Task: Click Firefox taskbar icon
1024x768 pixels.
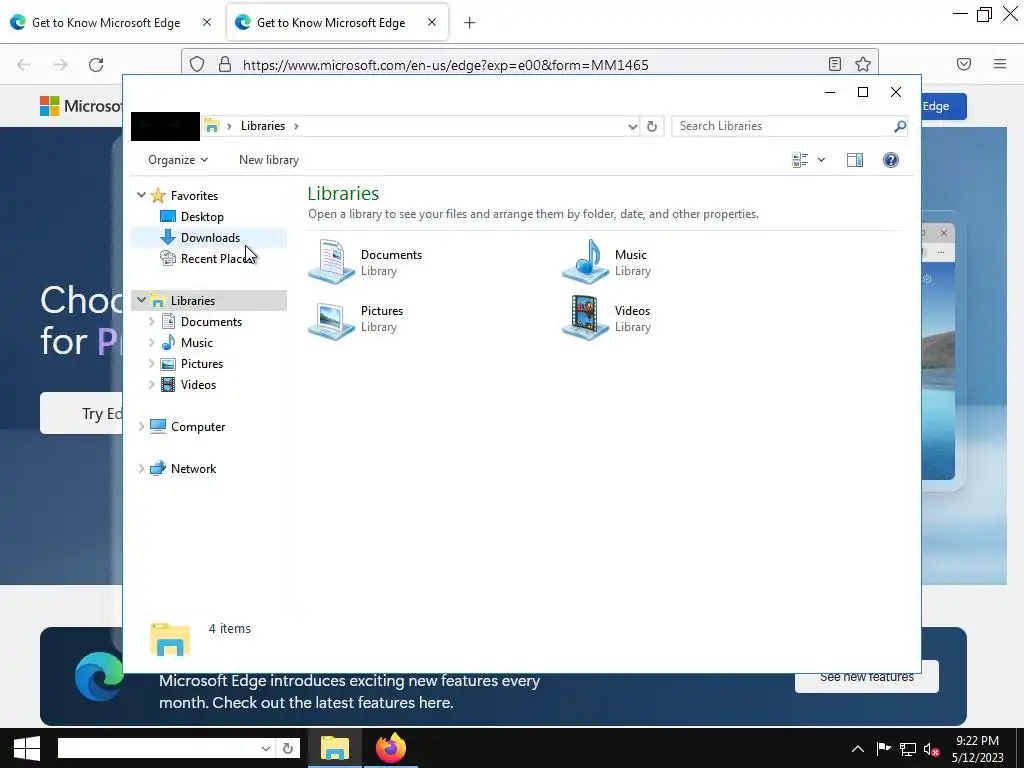Action: [391, 748]
